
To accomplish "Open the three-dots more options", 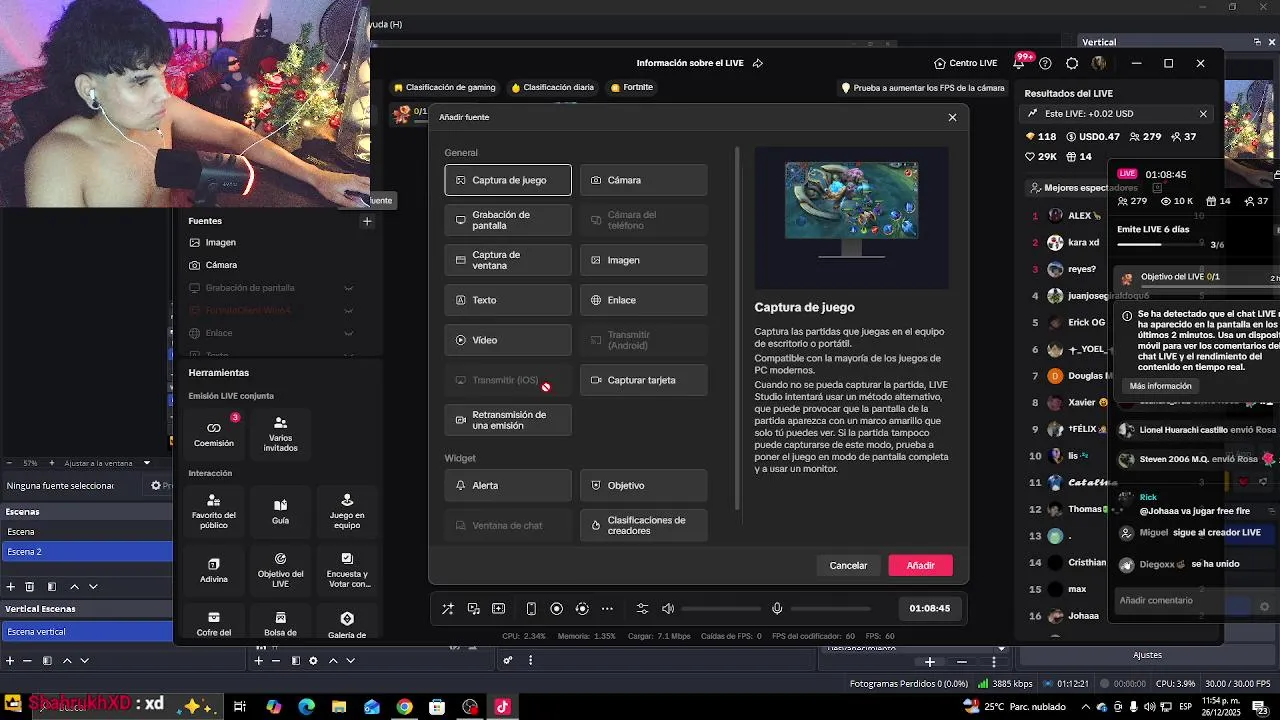I will point(607,608).
